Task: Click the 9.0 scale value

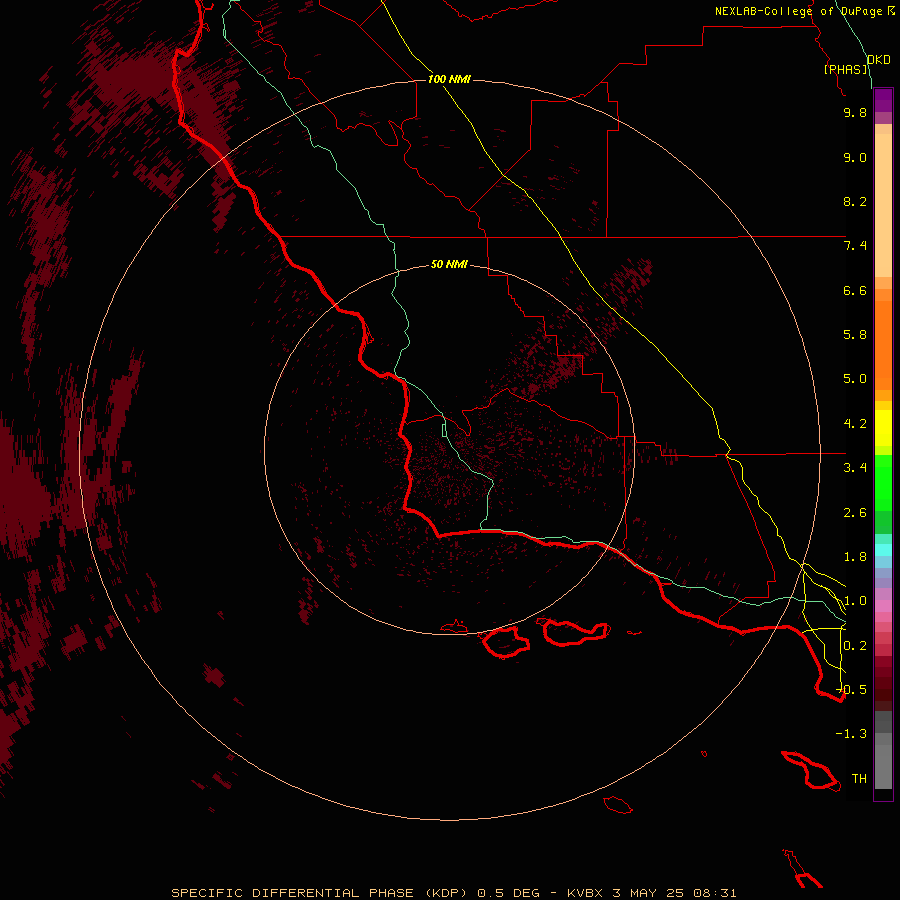Action: coord(855,157)
